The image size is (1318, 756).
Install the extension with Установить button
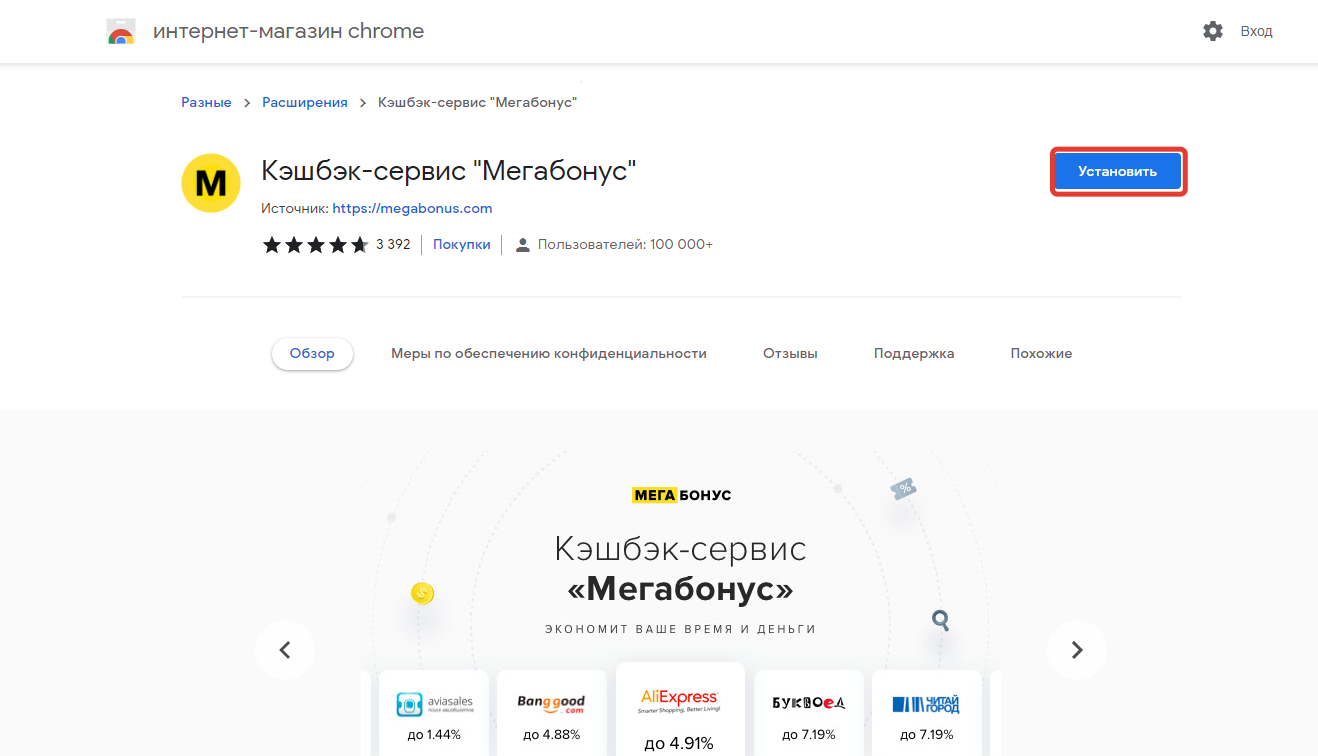tap(1118, 172)
